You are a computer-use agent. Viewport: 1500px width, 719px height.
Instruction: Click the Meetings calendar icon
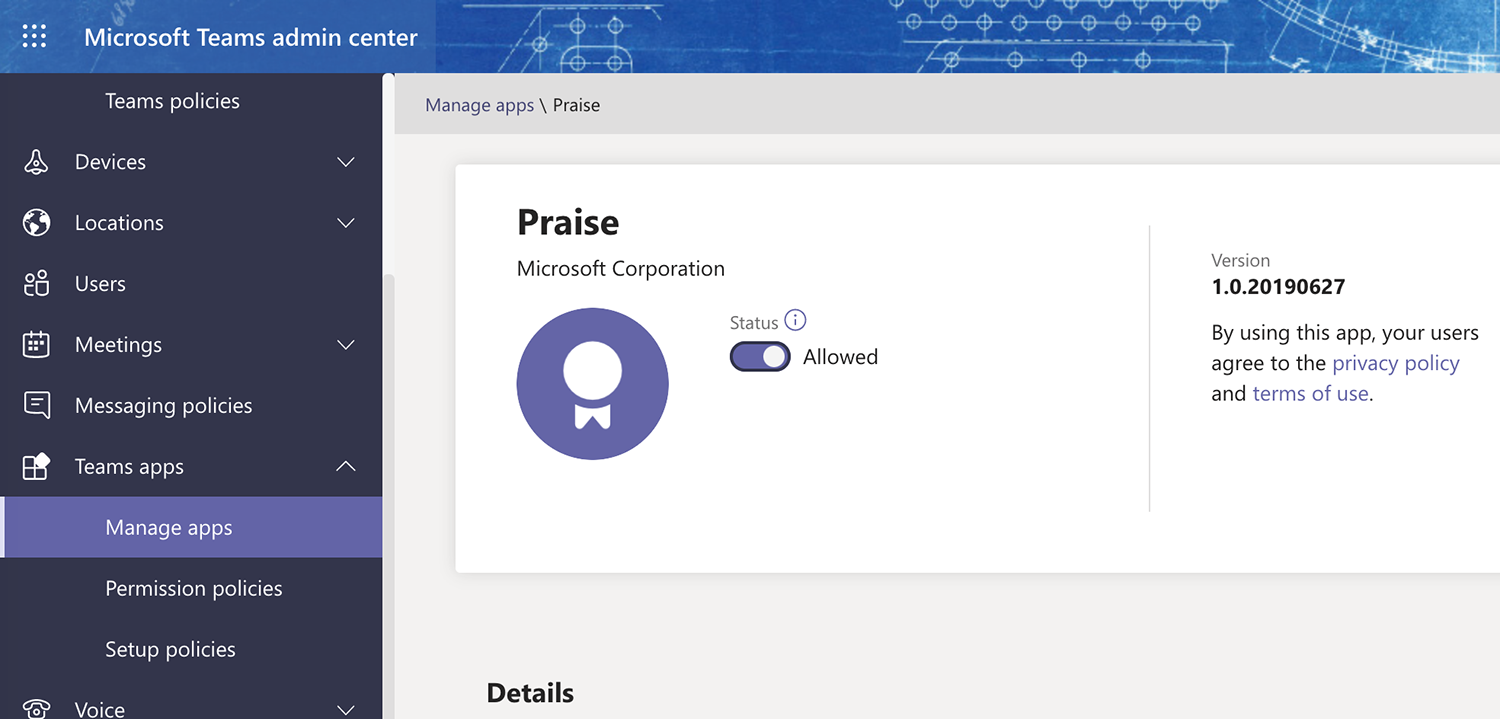(36, 345)
